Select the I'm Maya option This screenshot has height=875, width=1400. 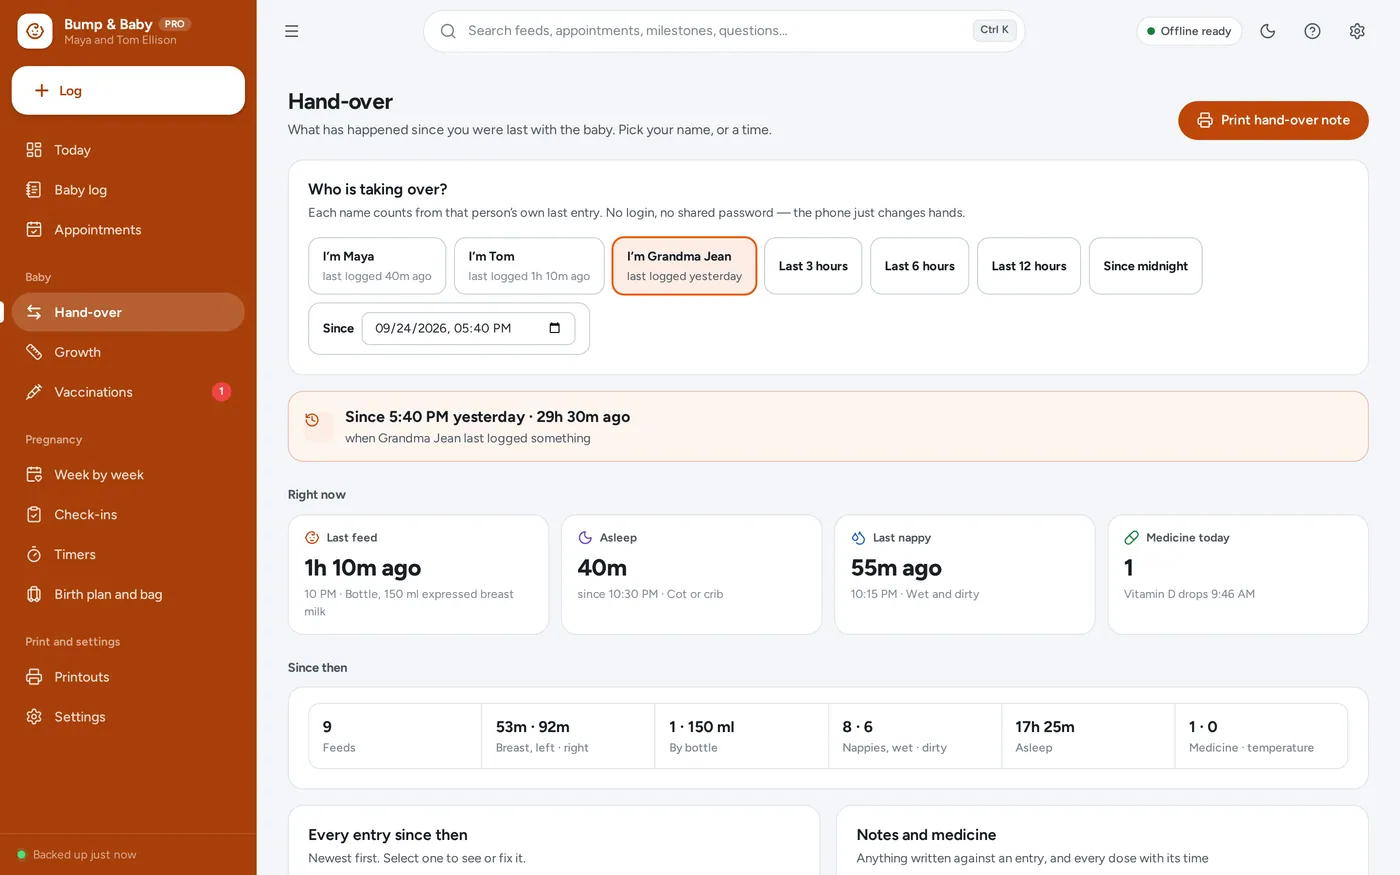pos(377,266)
